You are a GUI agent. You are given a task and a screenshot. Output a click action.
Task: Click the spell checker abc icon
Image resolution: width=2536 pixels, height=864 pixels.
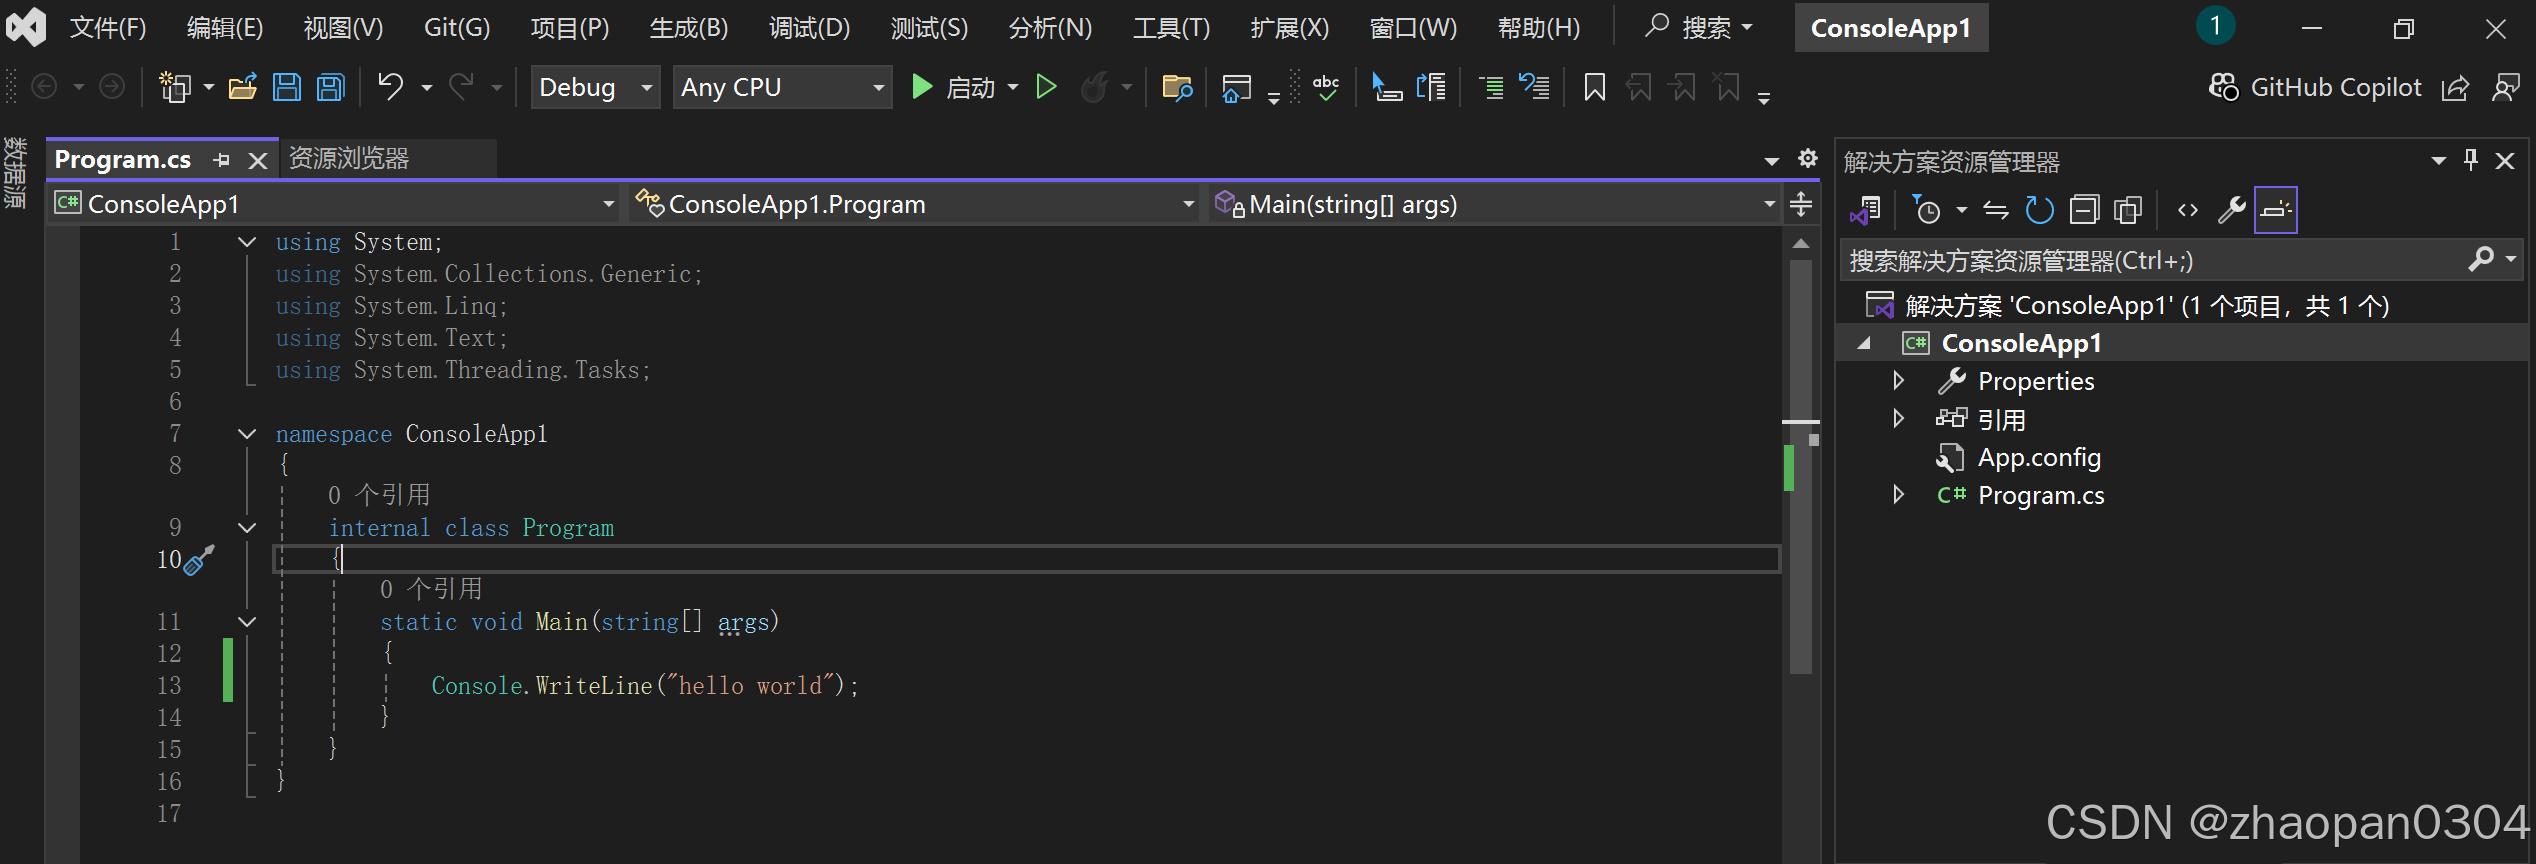(1326, 87)
